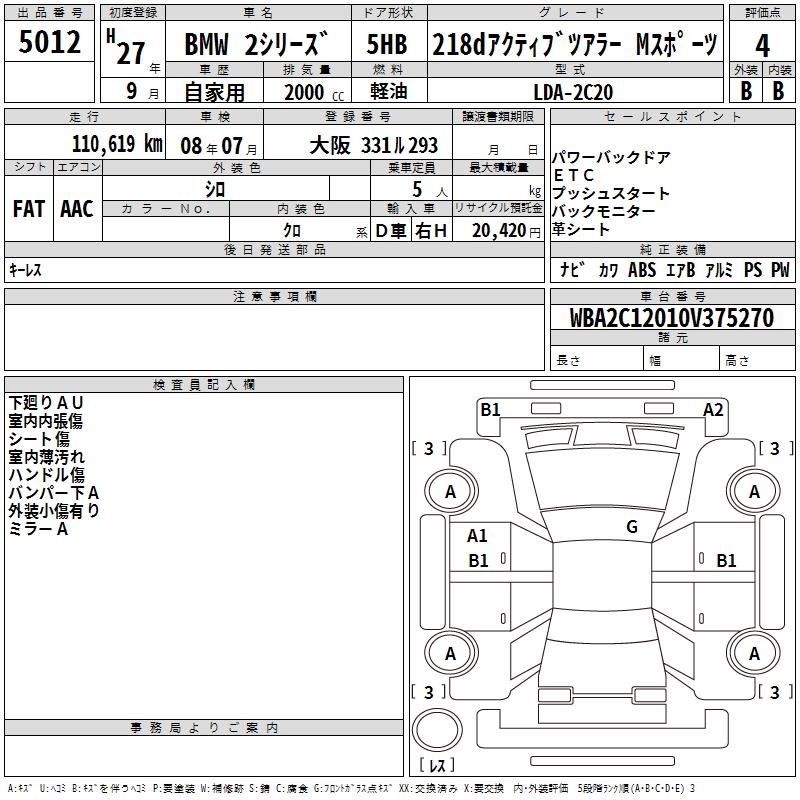
Task: Select the A1 mark on car diagram
Action: [478, 536]
